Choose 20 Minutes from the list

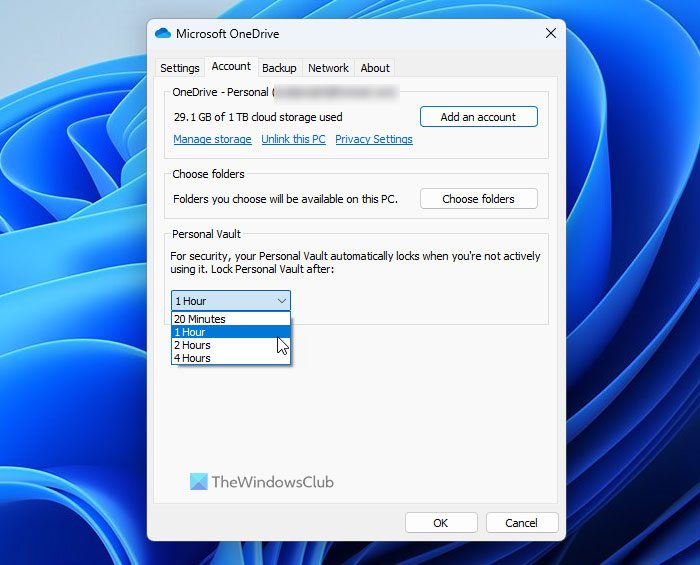(231, 319)
